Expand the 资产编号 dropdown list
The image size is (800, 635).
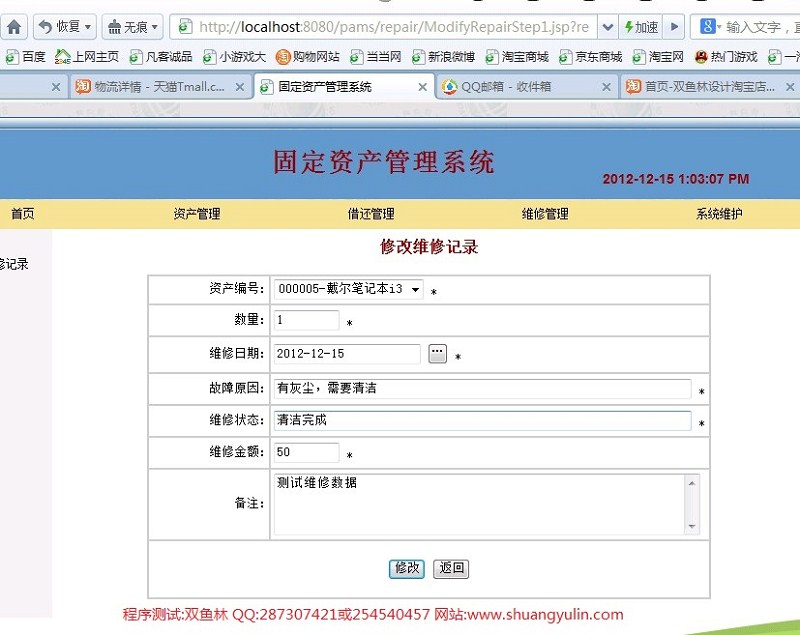click(x=348, y=289)
